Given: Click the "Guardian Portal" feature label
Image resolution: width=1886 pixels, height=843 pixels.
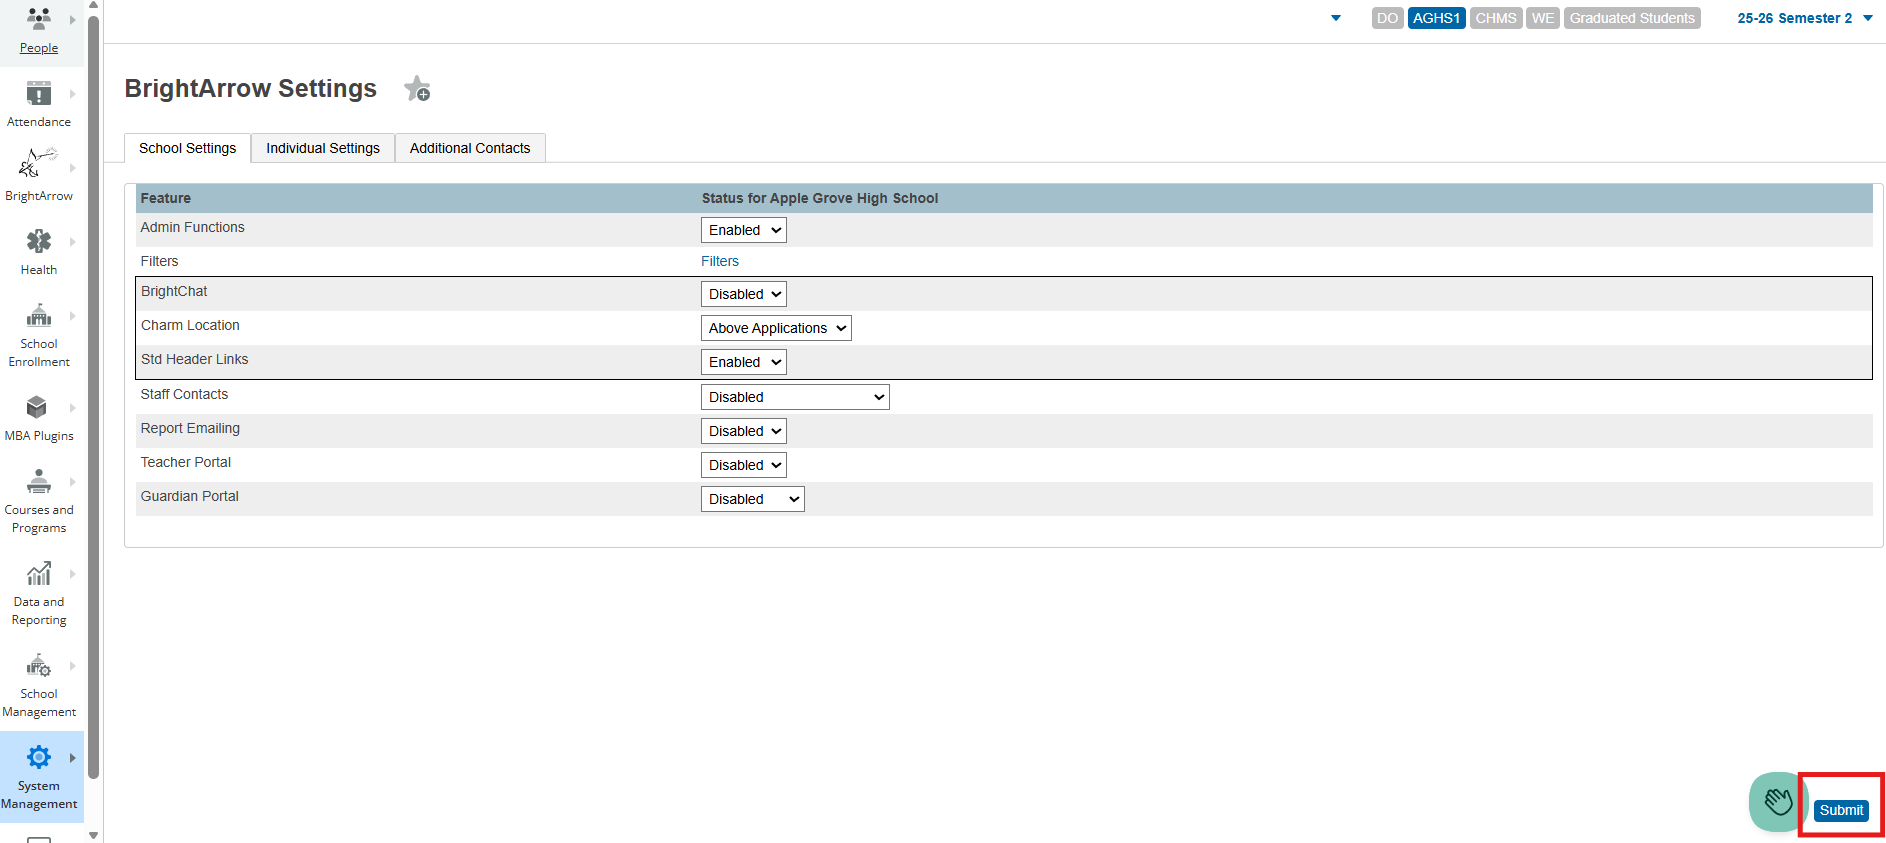Looking at the screenshot, I should coord(189,496).
